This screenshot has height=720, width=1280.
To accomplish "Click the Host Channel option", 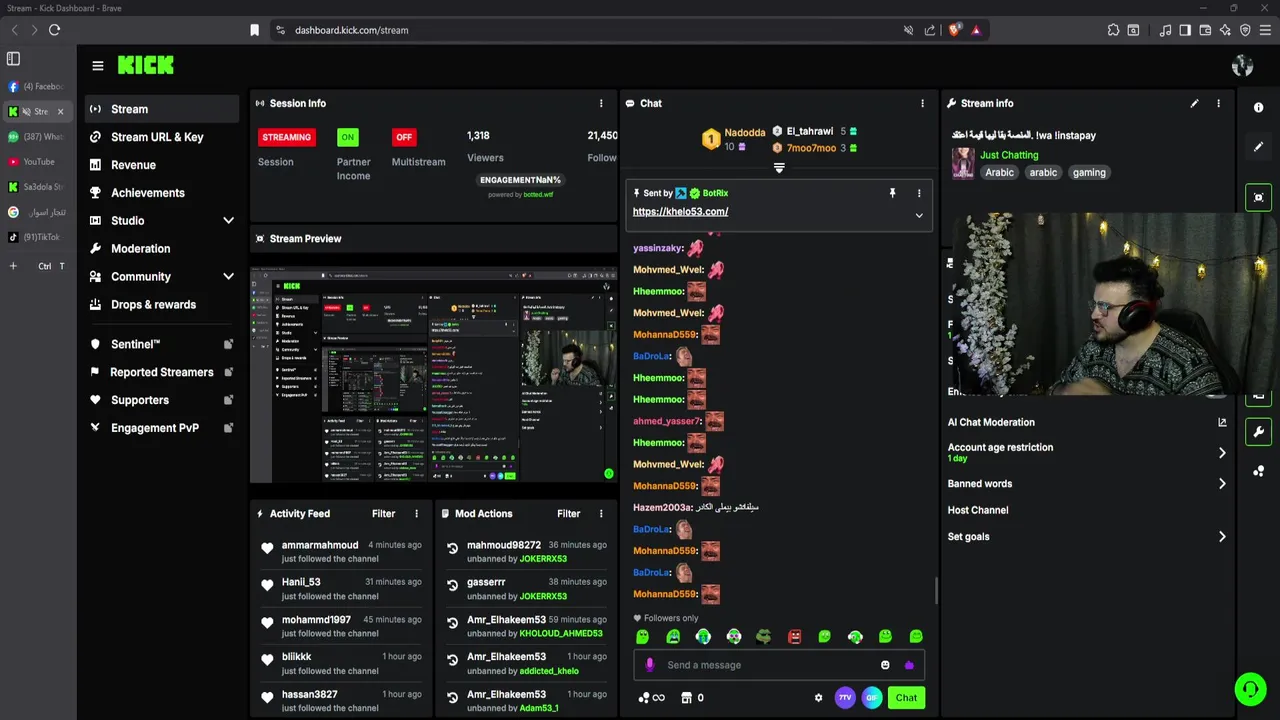I will (978, 510).
